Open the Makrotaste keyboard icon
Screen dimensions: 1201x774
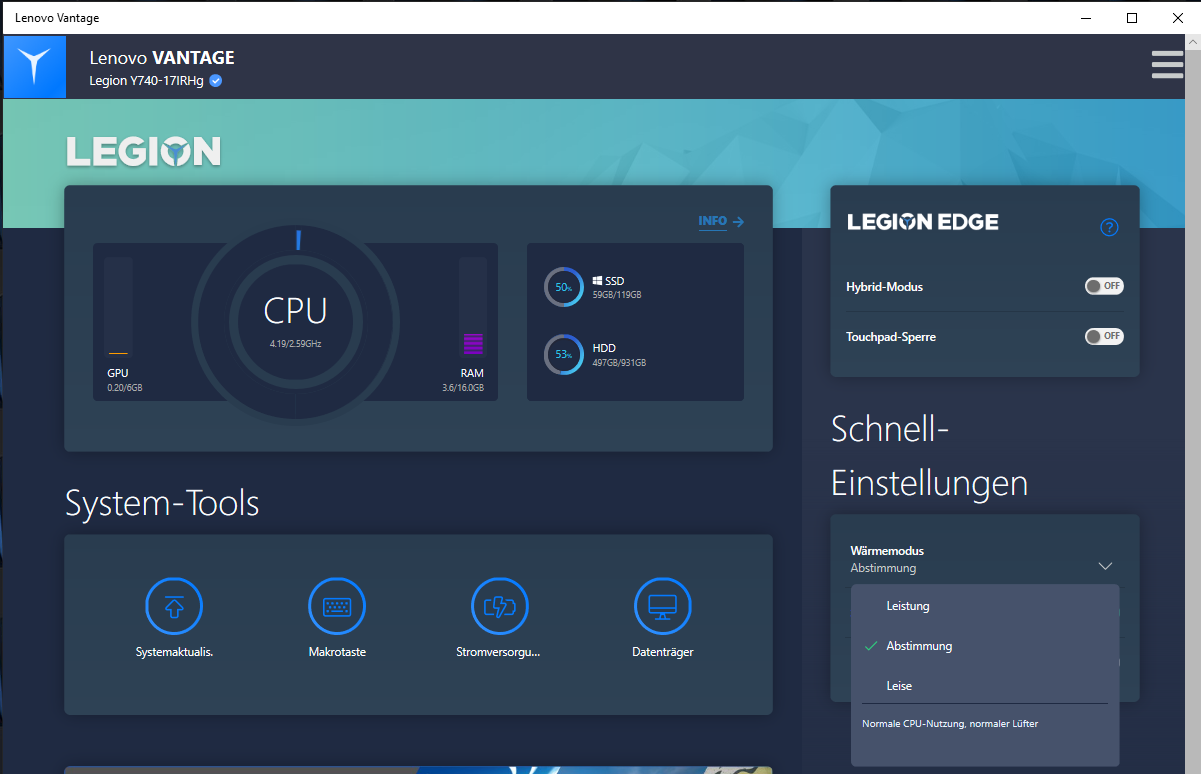tap(337, 606)
